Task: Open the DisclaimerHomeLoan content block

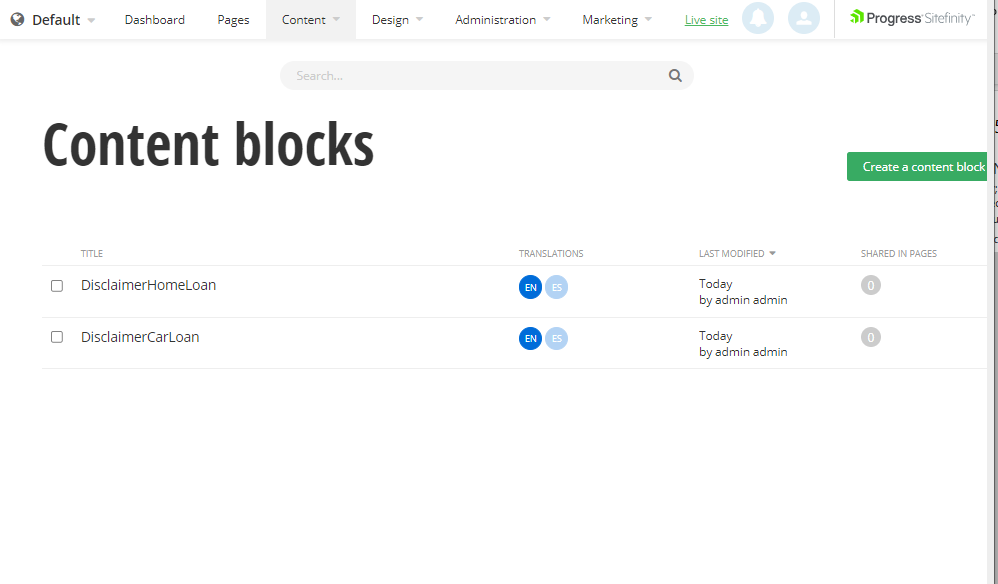Action: 148,285
